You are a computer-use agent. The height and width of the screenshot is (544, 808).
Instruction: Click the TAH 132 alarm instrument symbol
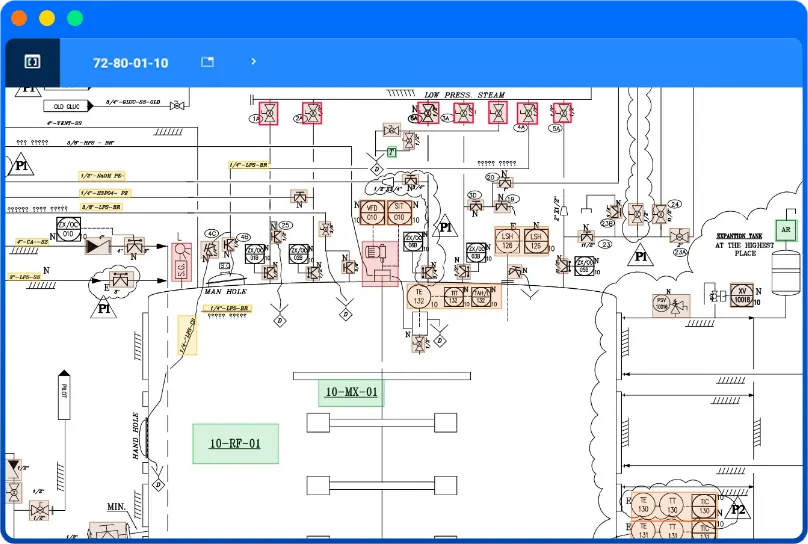(481, 297)
